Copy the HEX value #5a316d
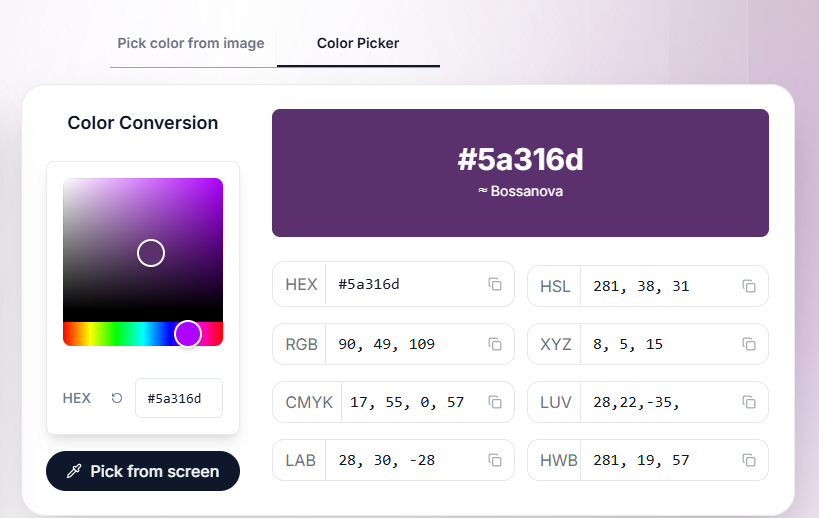819x518 pixels. 495,284
